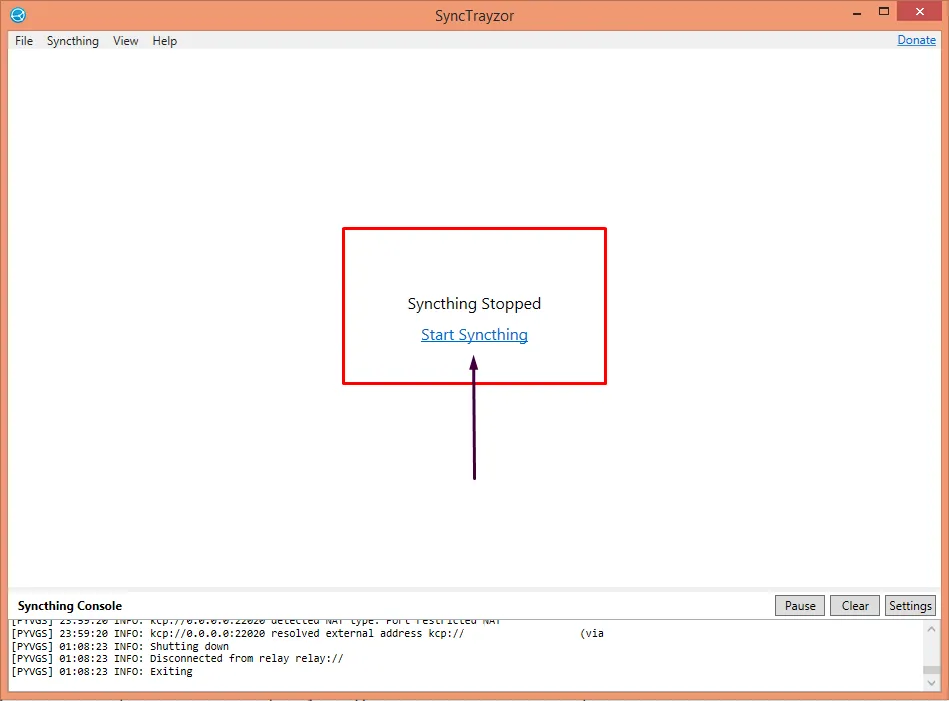Open the Help menu
Viewport: 949px width, 701px height.
[x=165, y=41]
